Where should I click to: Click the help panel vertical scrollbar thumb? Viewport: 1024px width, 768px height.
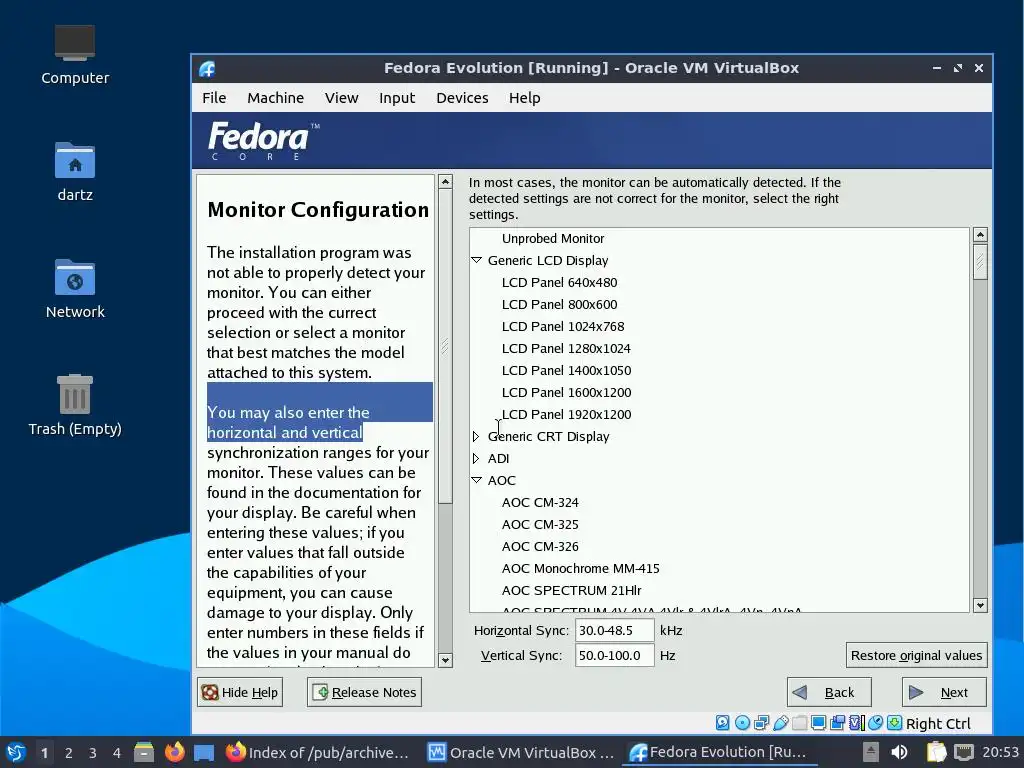tap(445, 346)
